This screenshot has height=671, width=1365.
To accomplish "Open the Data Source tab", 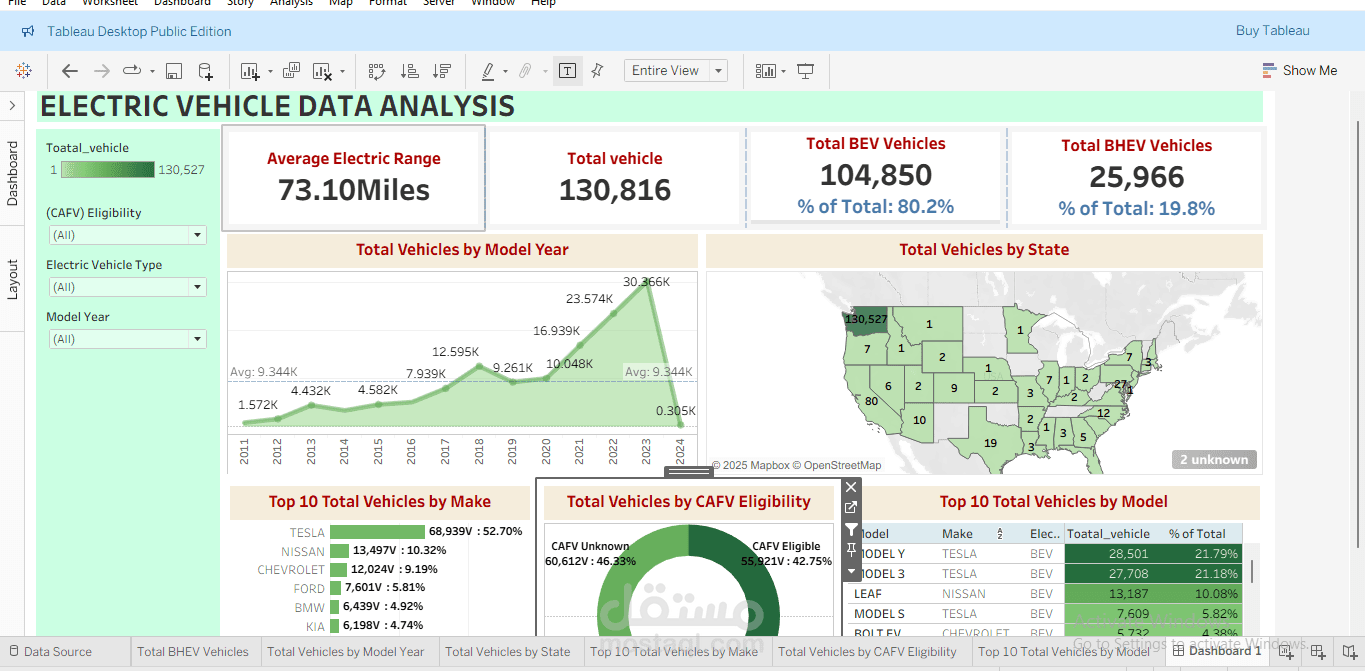I will pos(49,651).
